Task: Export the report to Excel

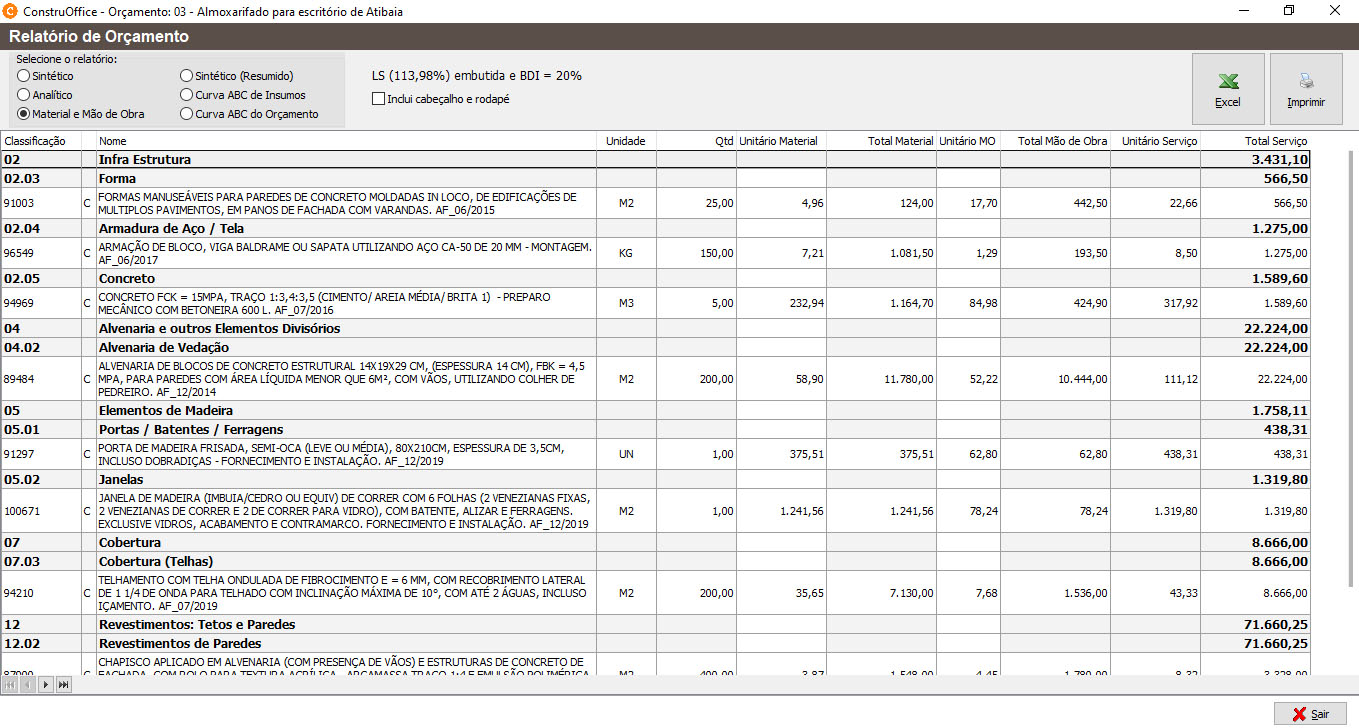Action: (1228, 89)
